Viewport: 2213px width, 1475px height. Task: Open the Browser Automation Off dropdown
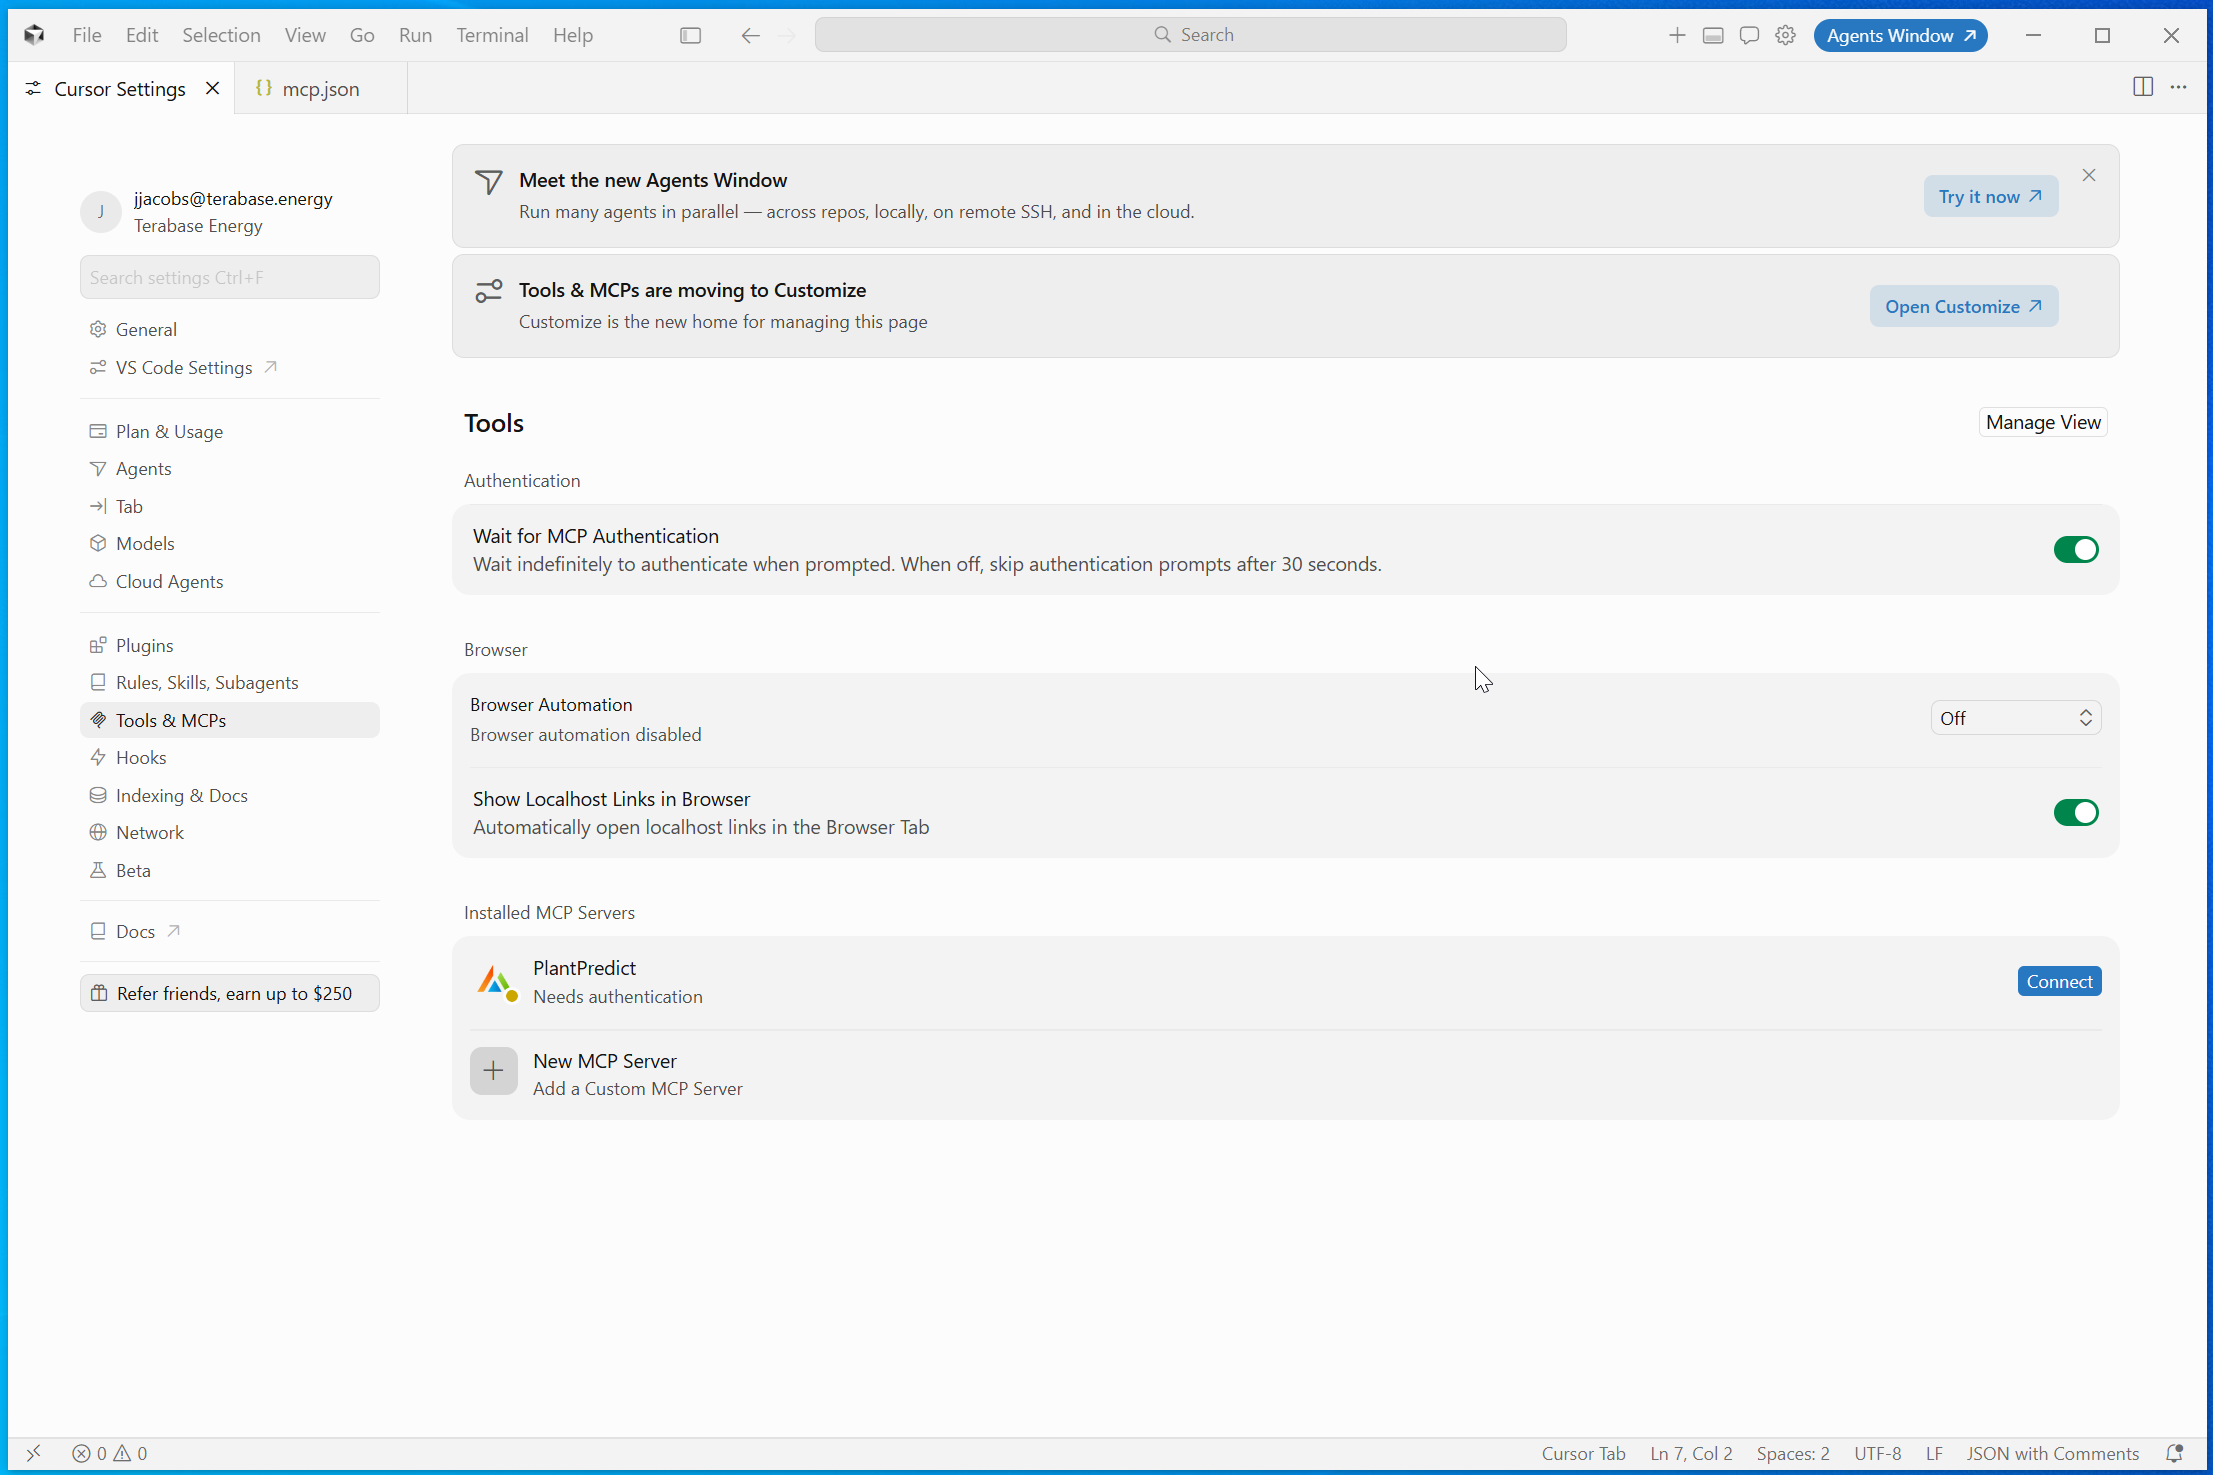pos(2015,718)
